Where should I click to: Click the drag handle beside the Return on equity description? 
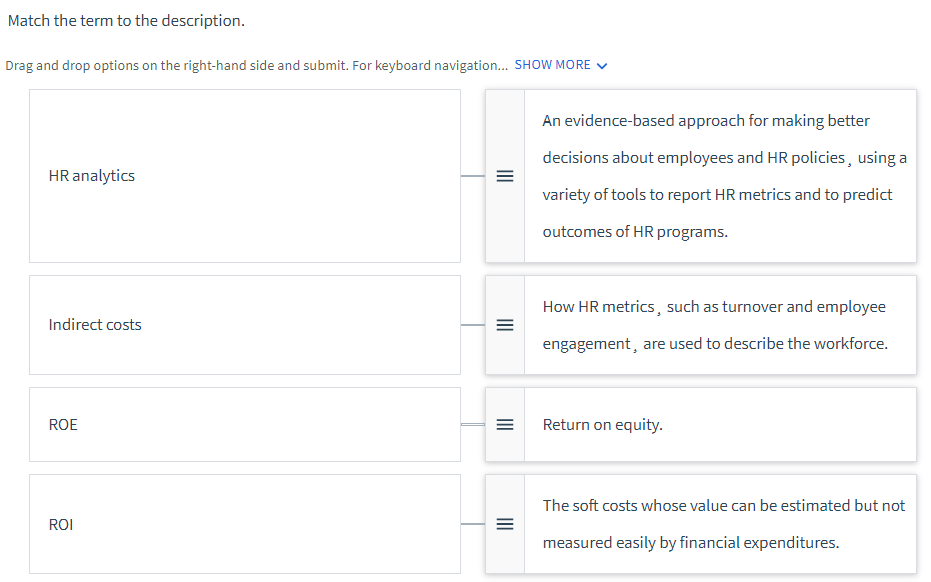(505, 424)
